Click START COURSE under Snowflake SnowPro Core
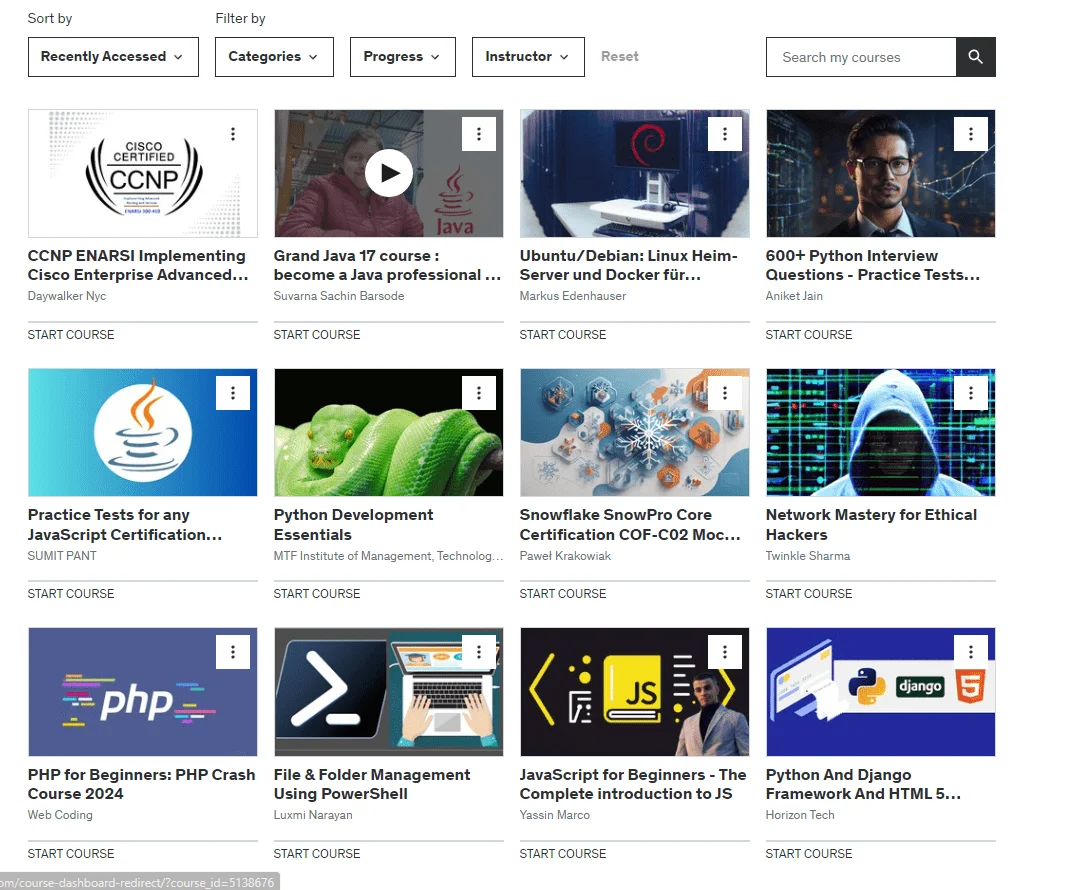Viewport: 1072px width, 890px height. pyautogui.click(x=563, y=593)
